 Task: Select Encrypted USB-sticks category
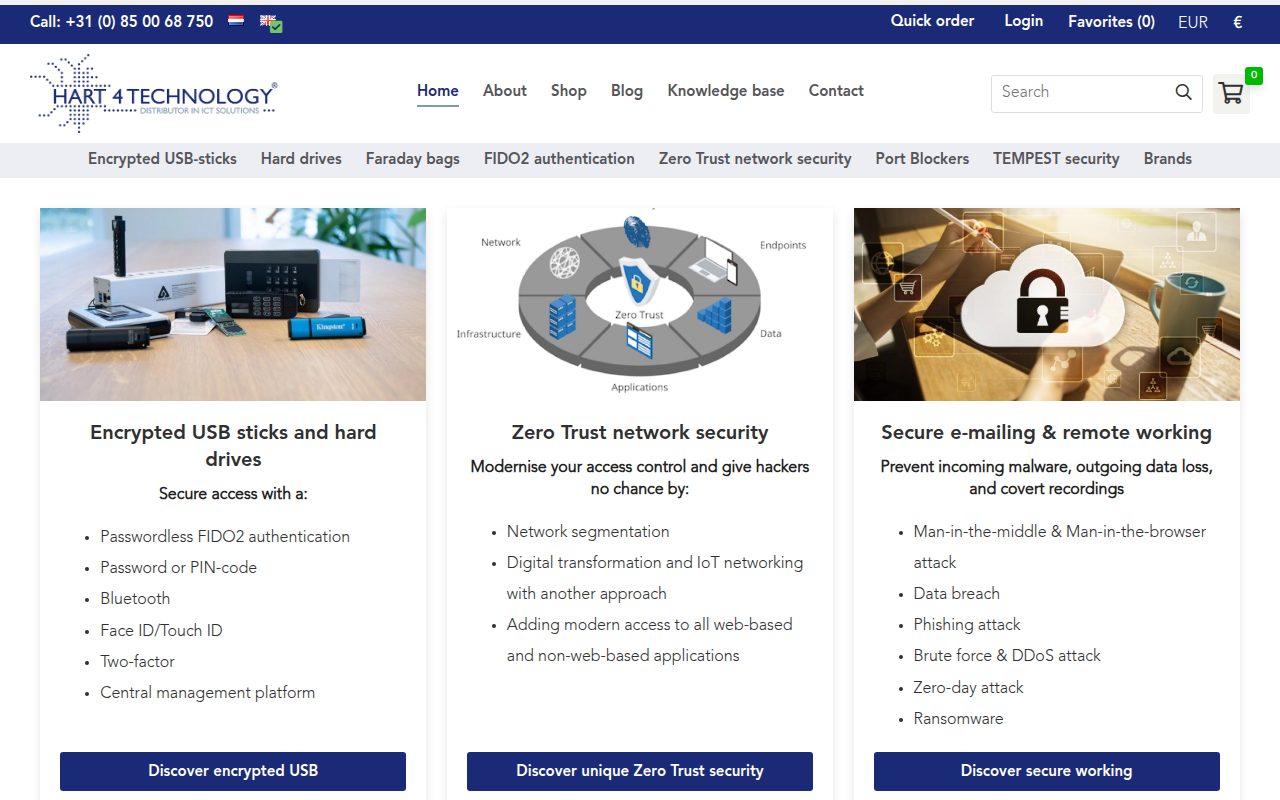[x=162, y=159]
